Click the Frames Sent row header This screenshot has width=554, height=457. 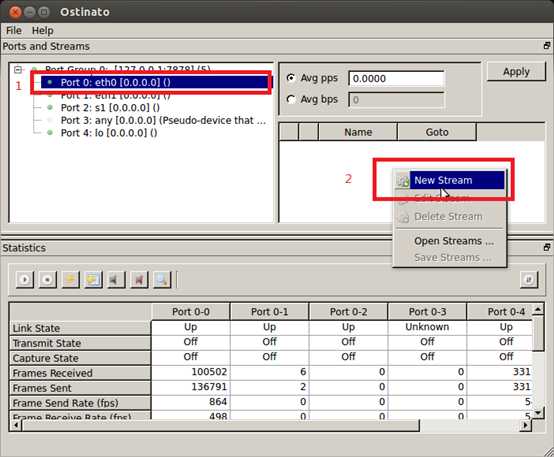click(x=80, y=388)
